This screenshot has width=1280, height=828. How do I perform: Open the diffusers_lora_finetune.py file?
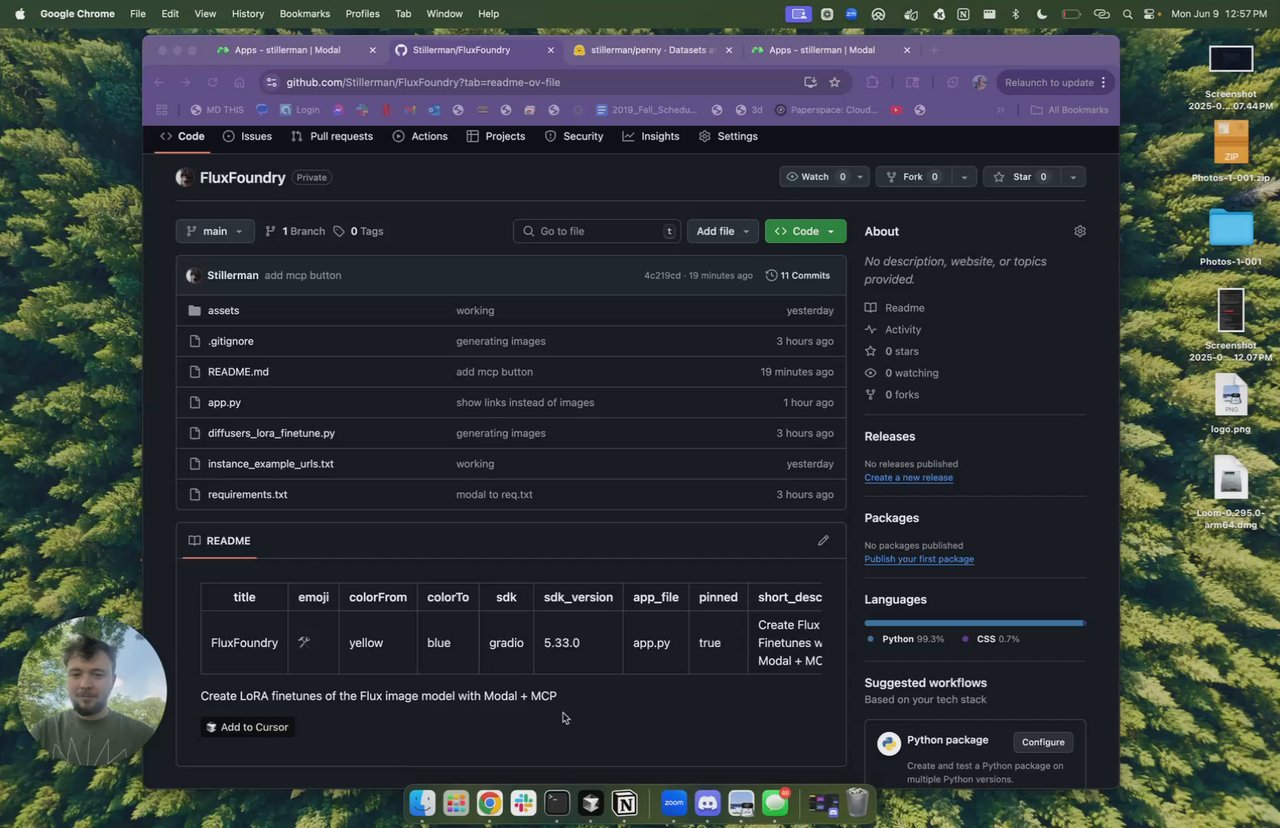(271, 433)
